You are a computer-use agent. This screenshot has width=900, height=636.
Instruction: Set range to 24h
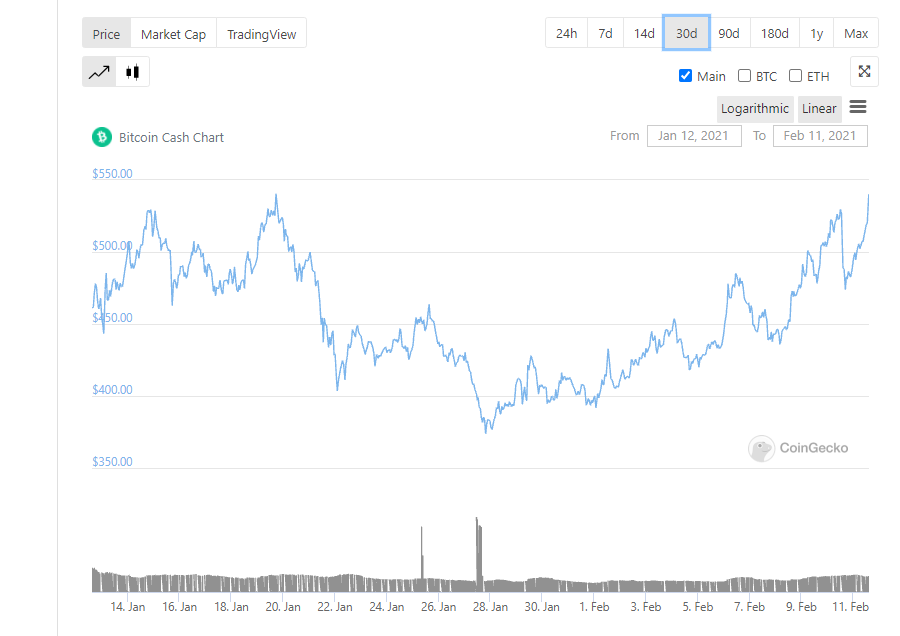pos(567,33)
